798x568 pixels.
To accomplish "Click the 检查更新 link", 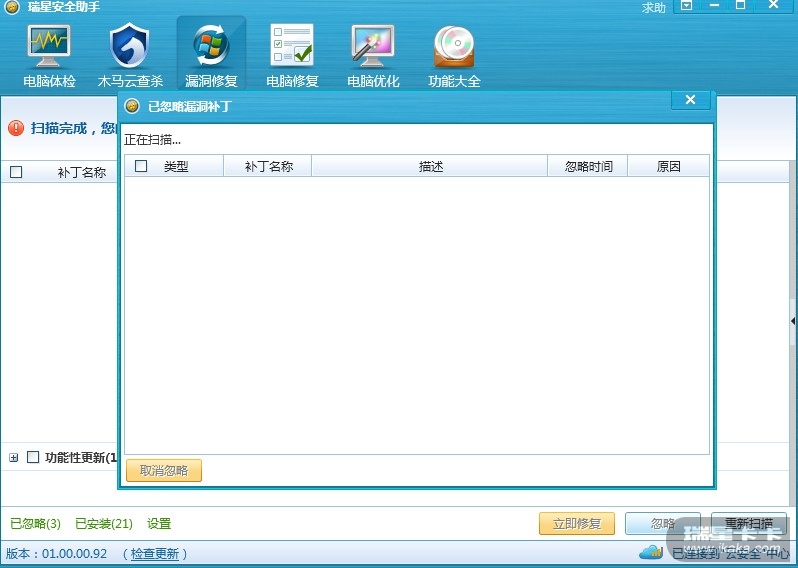I will (x=155, y=553).
